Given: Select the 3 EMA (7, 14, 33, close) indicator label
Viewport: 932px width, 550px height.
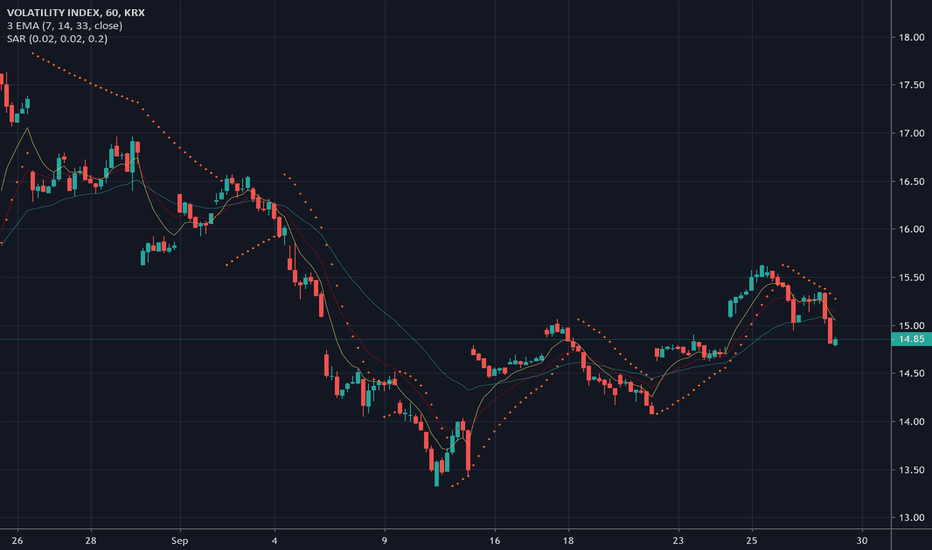Looking at the screenshot, I should [65, 26].
